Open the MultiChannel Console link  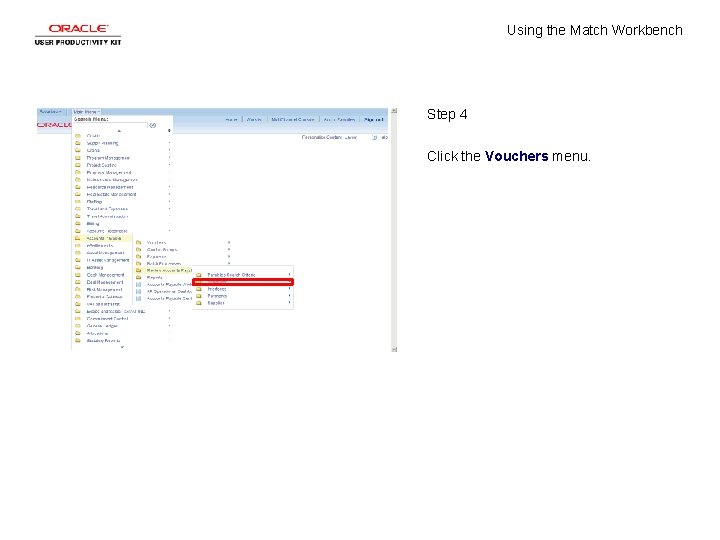point(293,119)
